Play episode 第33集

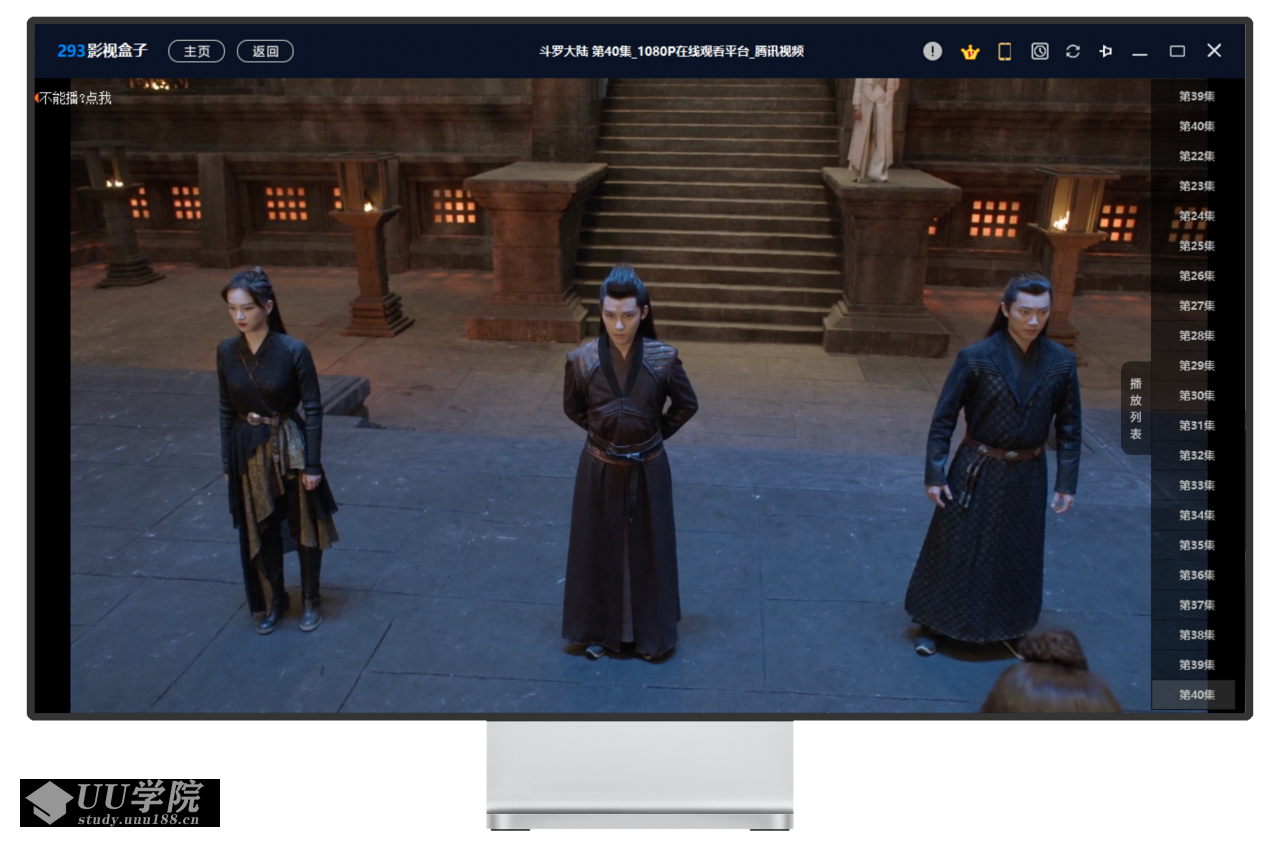[1196, 486]
